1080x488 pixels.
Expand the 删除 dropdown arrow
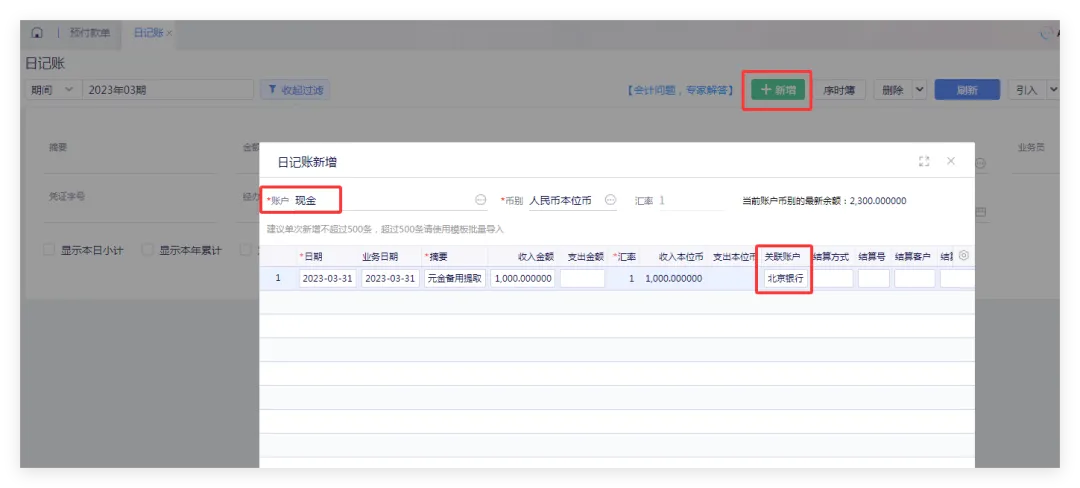click(x=920, y=89)
